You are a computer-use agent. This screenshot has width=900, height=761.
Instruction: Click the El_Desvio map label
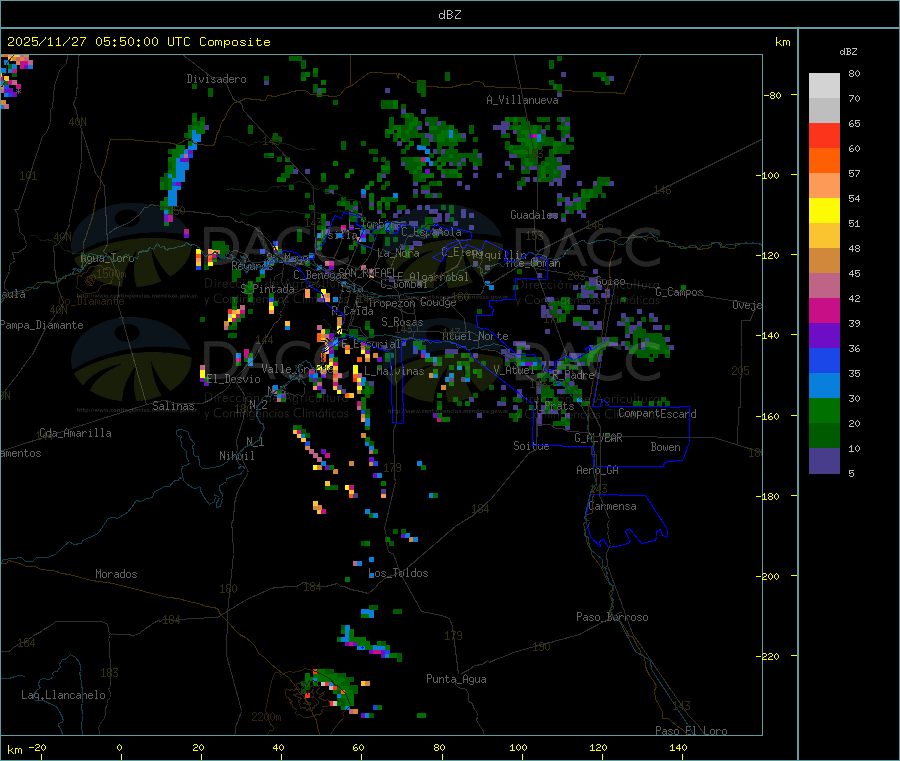click(234, 379)
